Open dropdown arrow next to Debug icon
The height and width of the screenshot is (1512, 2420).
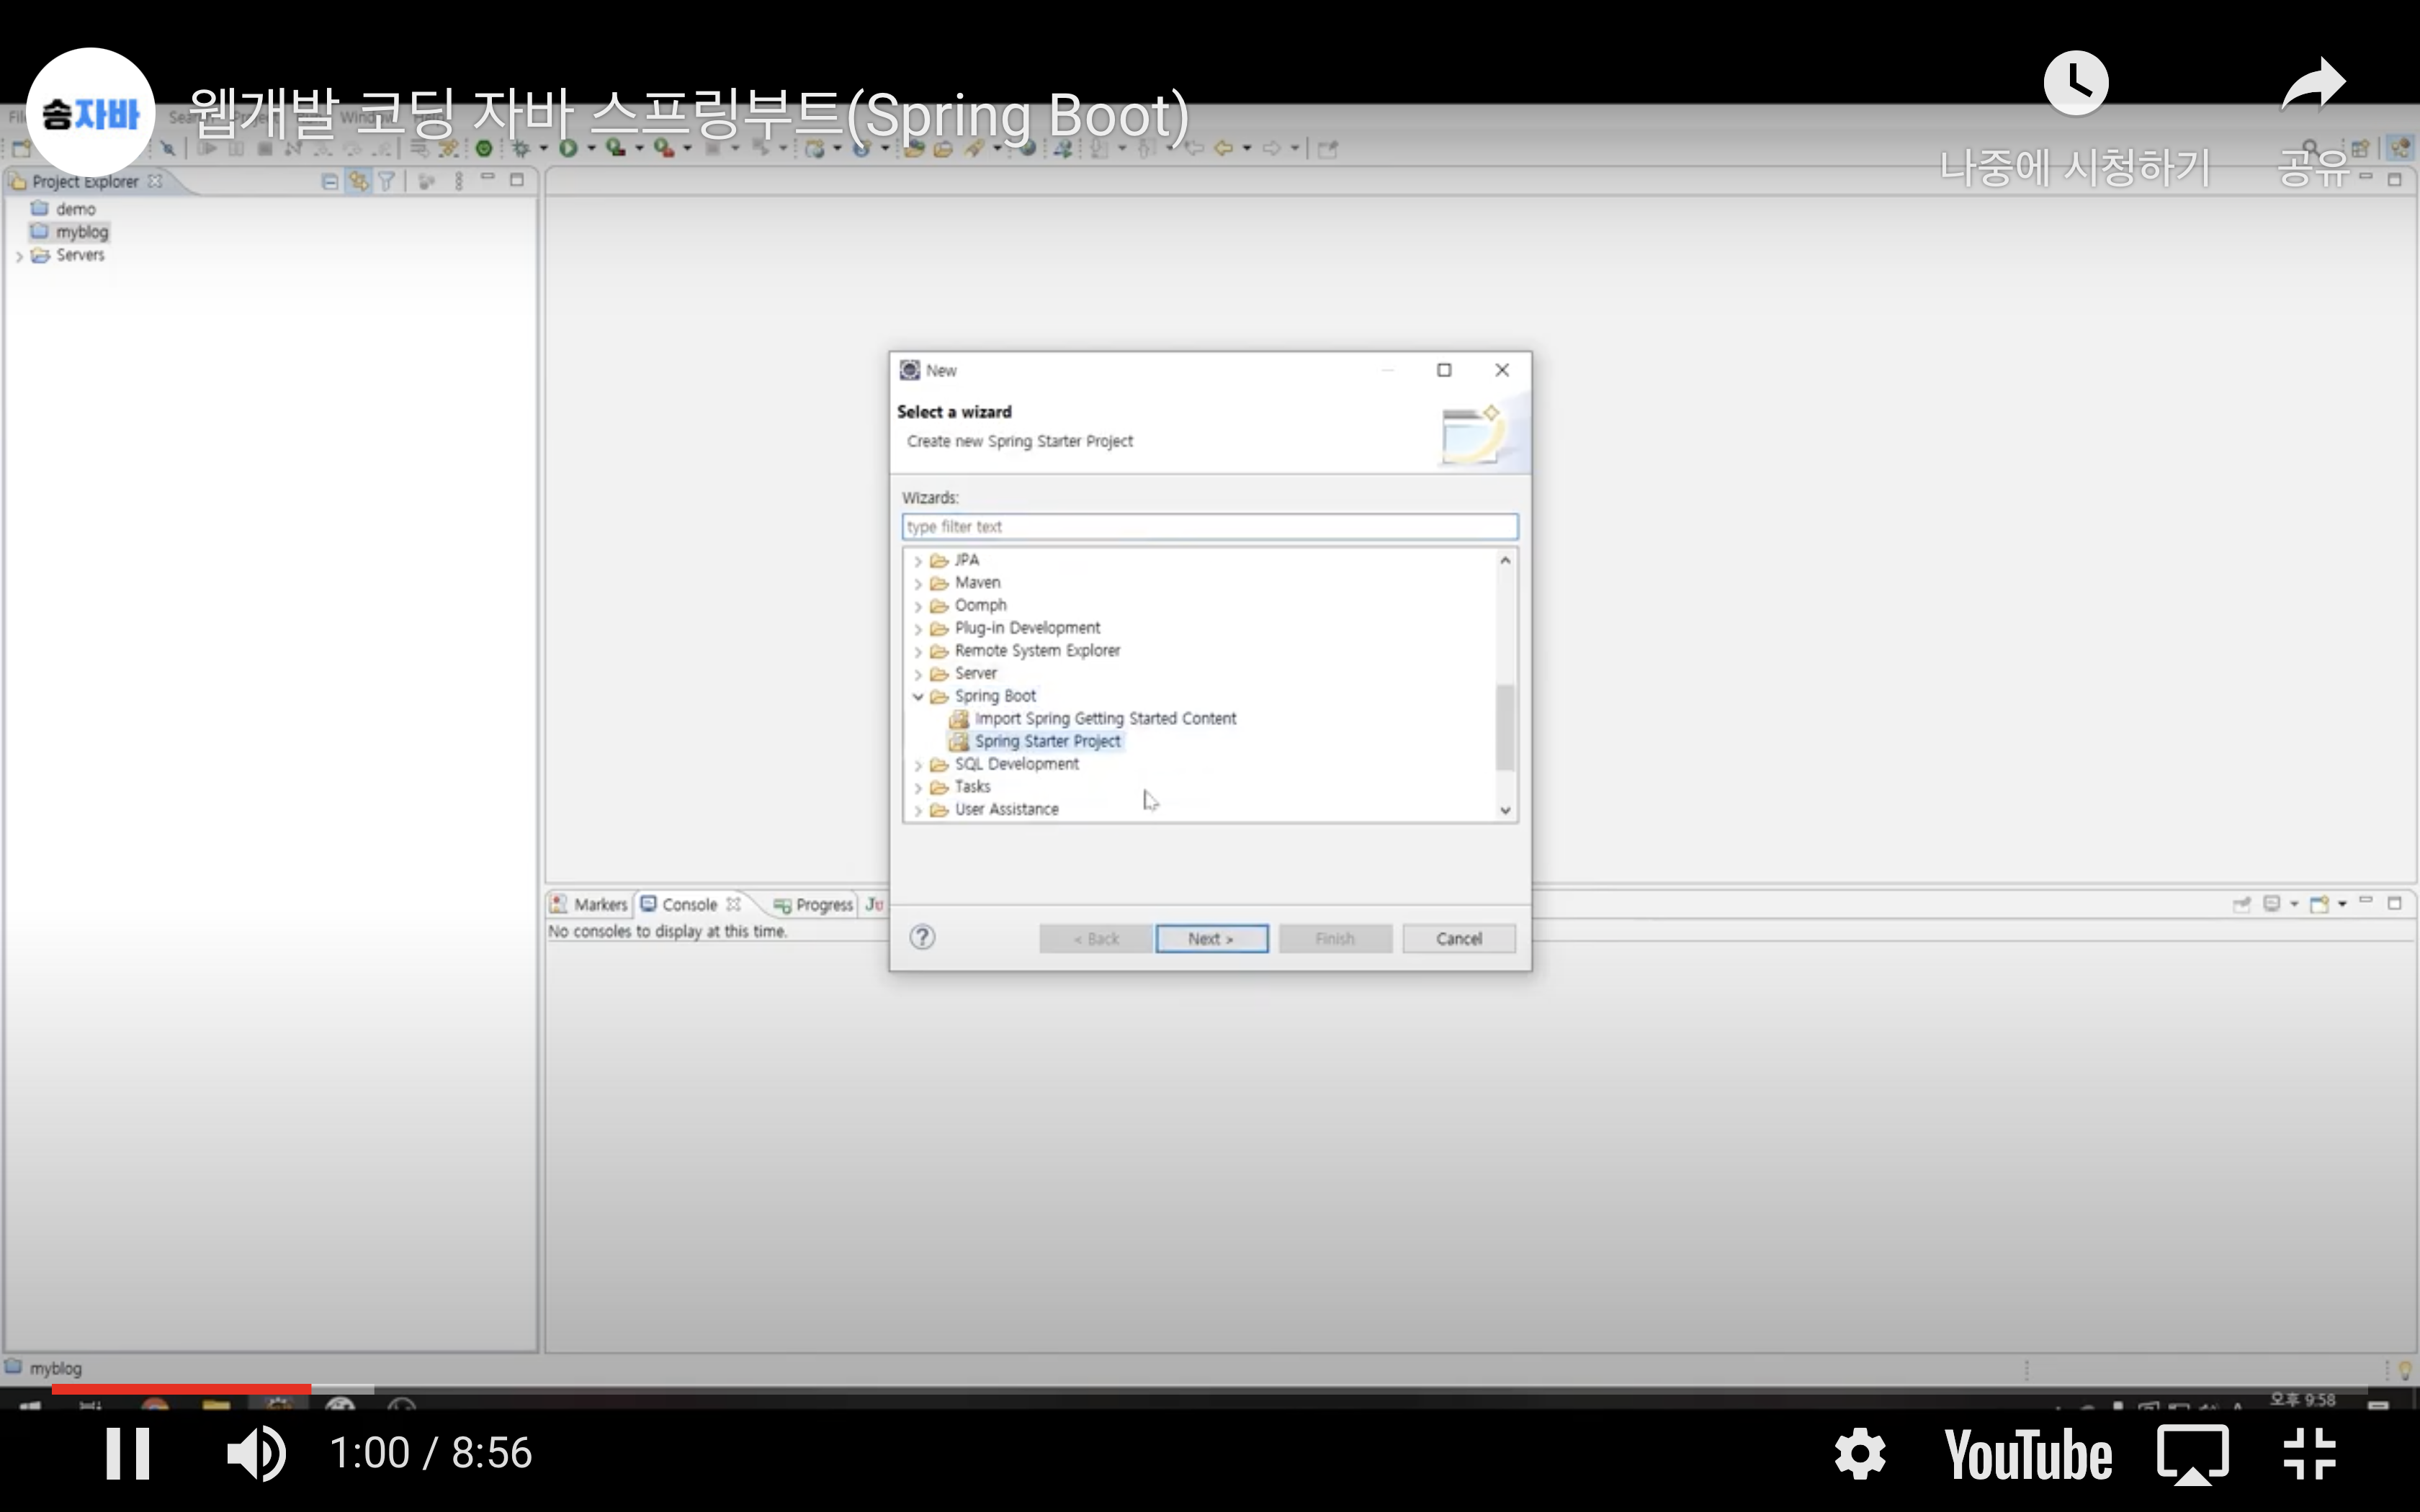point(544,148)
